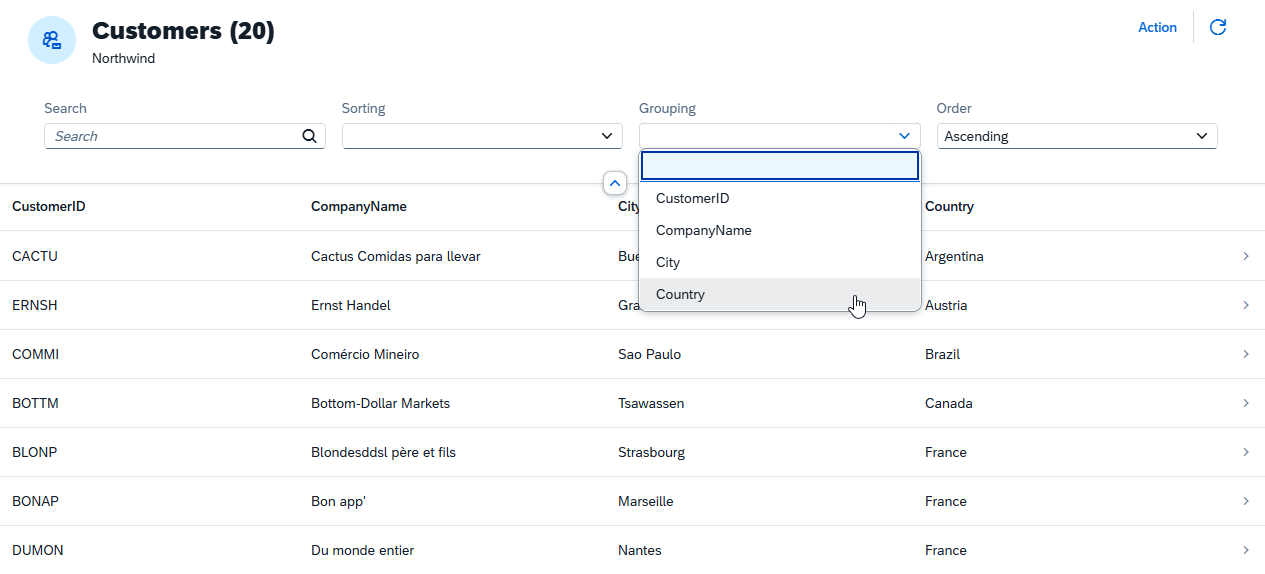
Task: Click the Northwind subtitle
Action: 123,58
